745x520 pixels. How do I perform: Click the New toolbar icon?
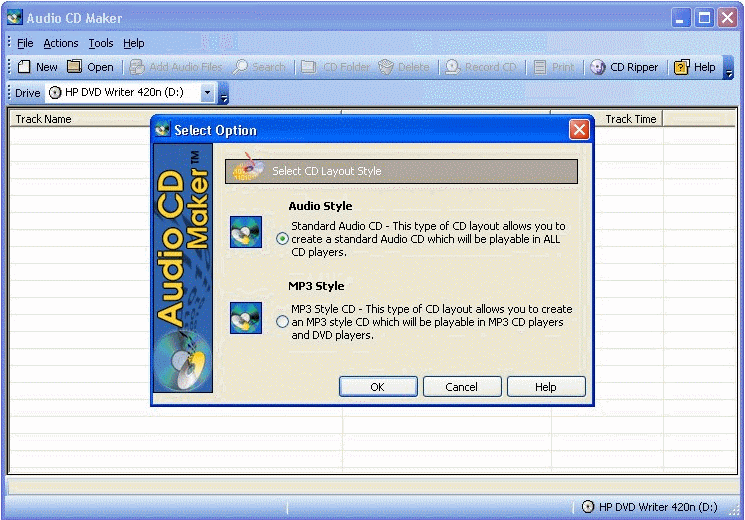[x=24, y=67]
